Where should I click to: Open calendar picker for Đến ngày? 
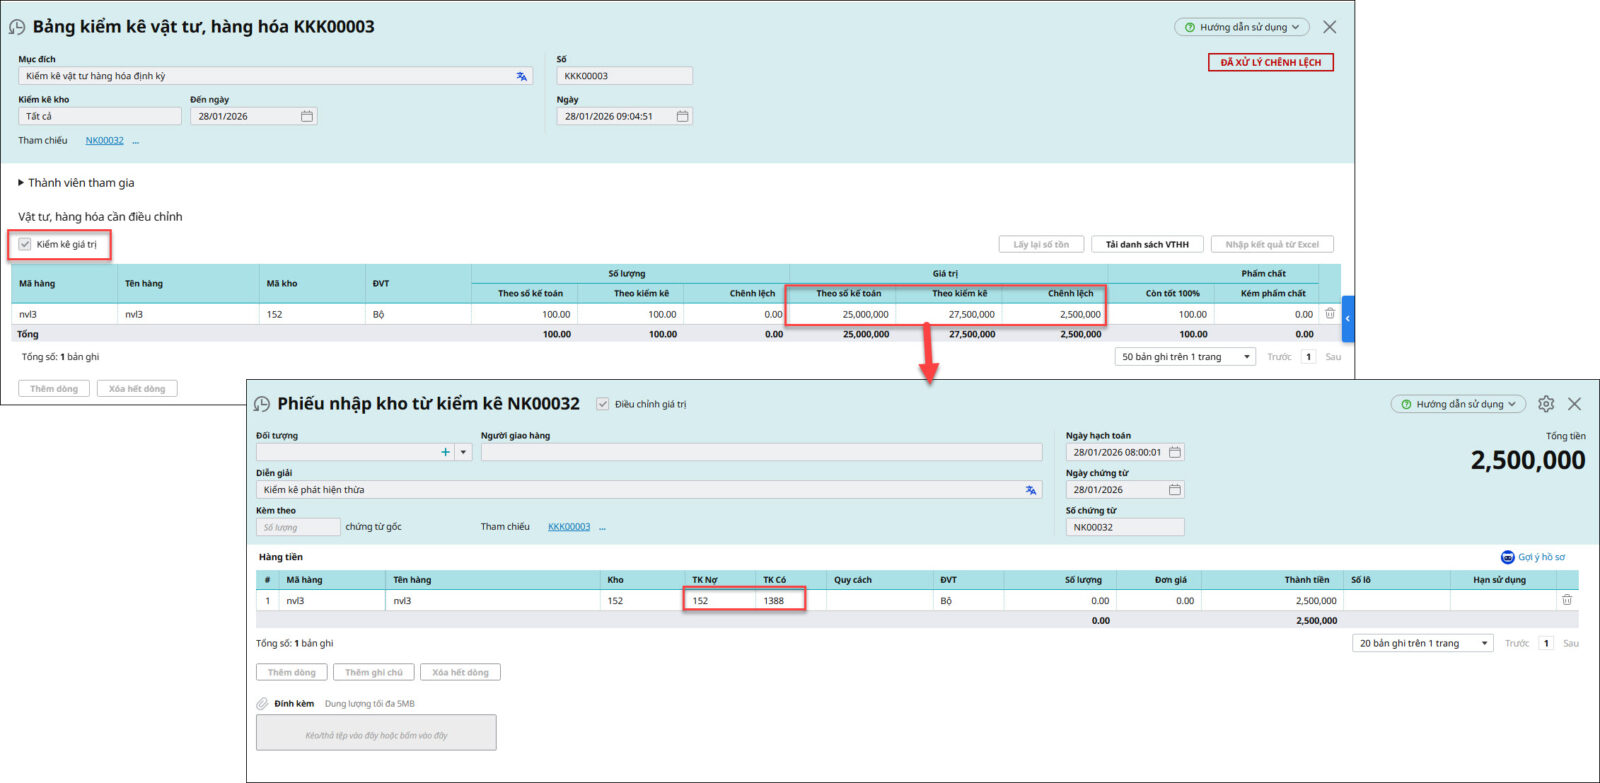click(x=307, y=116)
